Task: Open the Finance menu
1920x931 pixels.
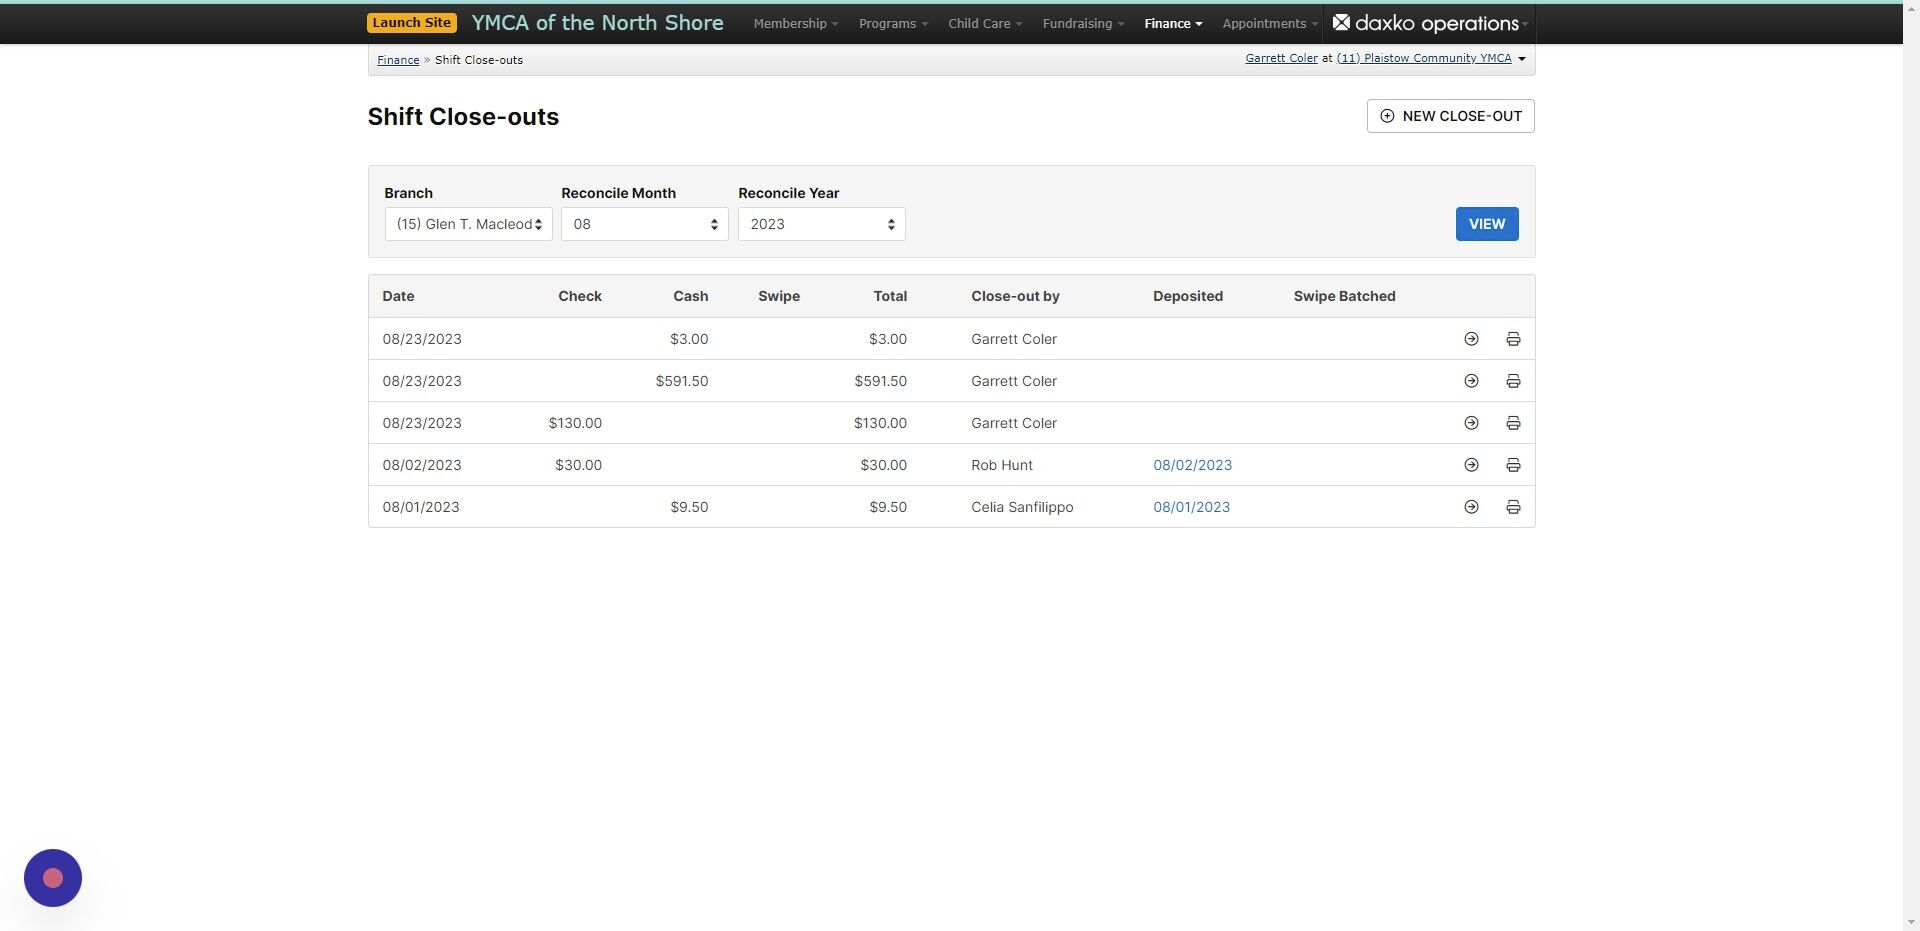Action: pos(1173,23)
